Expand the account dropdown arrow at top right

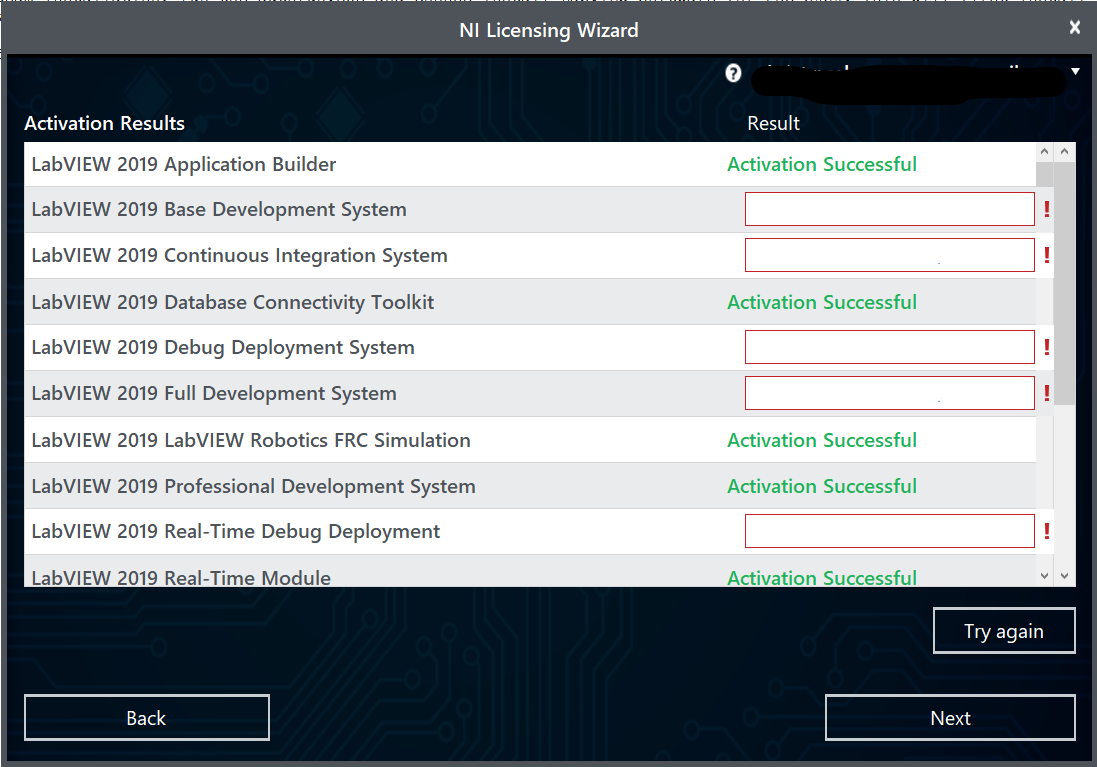pos(1075,71)
